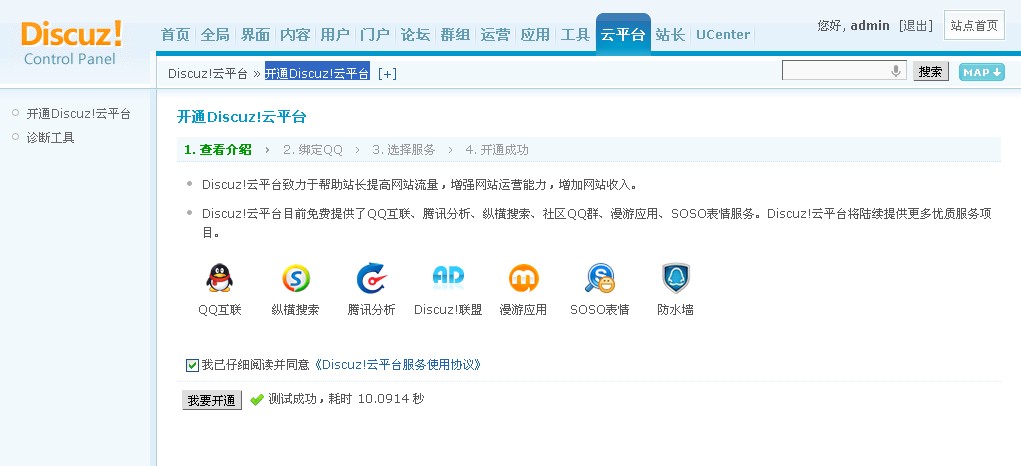
Task: Click the 漫游应用 label text
Action: tap(523, 310)
